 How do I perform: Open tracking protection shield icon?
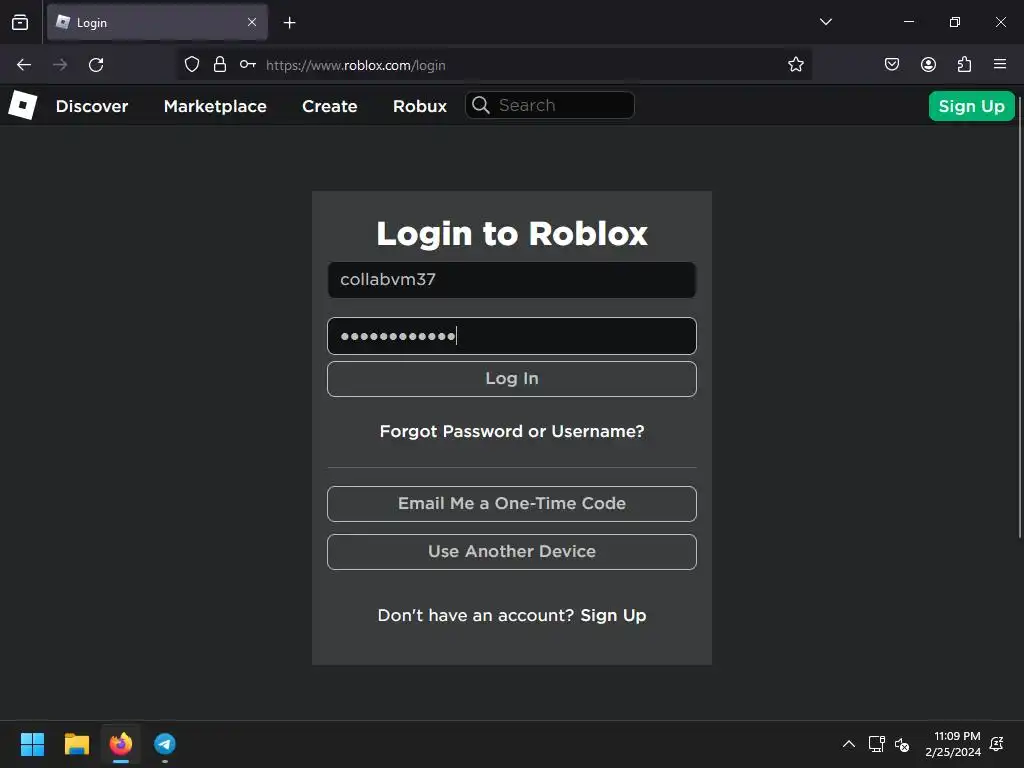pos(191,65)
